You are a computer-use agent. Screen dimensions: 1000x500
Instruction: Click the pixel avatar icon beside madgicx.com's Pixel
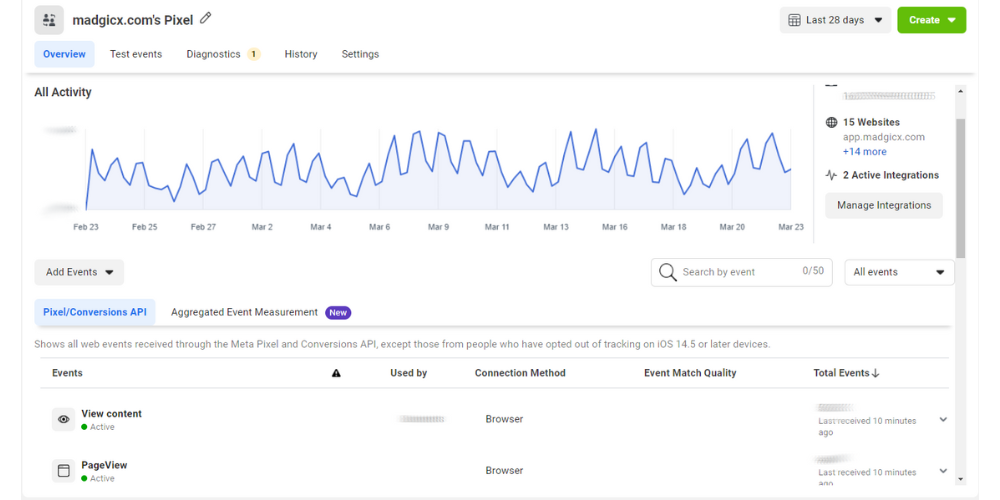[x=49, y=20]
